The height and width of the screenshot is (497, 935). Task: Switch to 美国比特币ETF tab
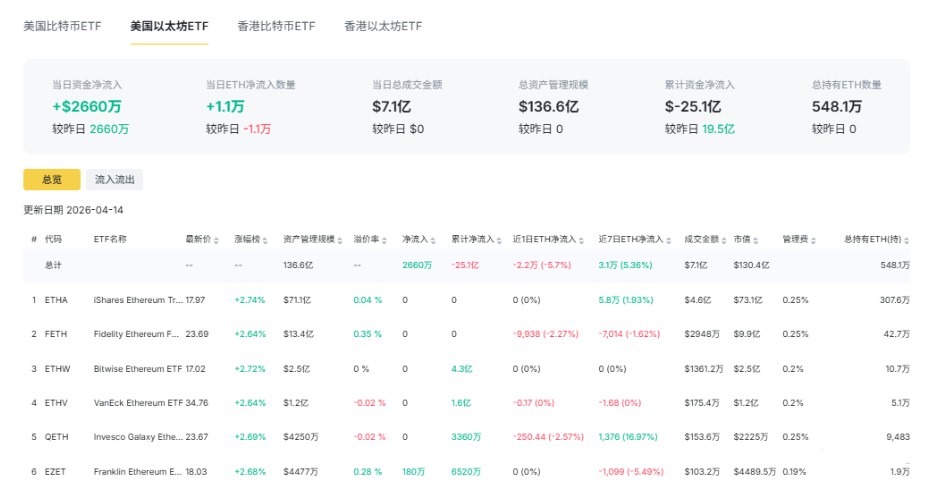point(63,26)
